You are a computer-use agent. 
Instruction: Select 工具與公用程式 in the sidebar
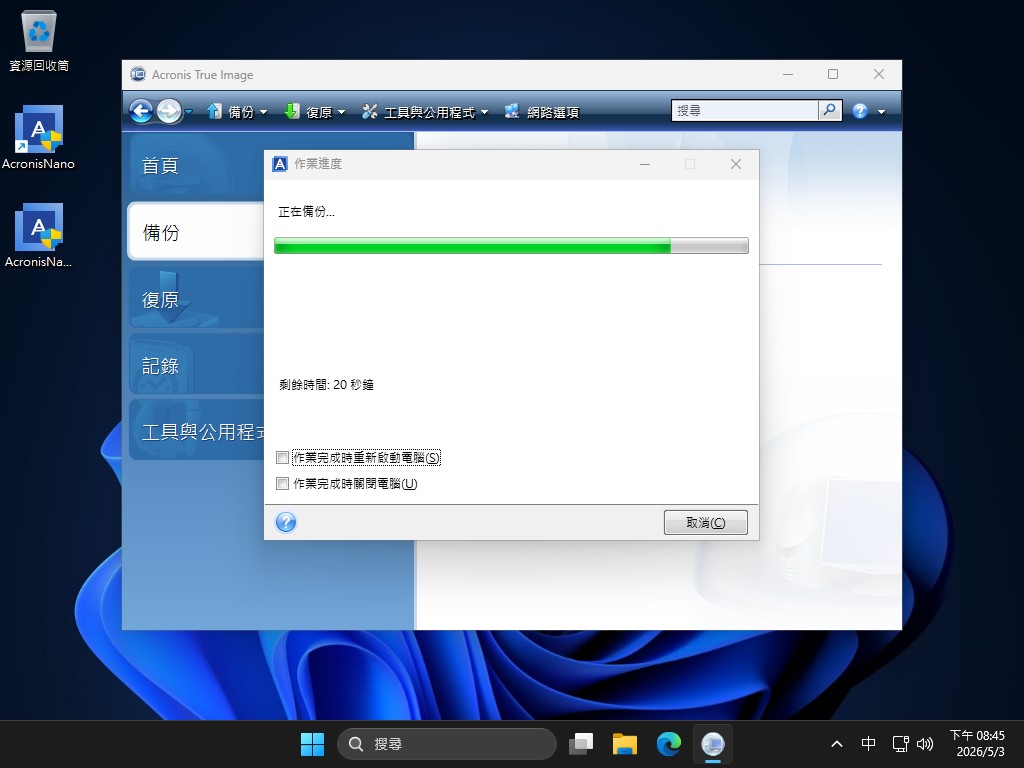coord(196,431)
